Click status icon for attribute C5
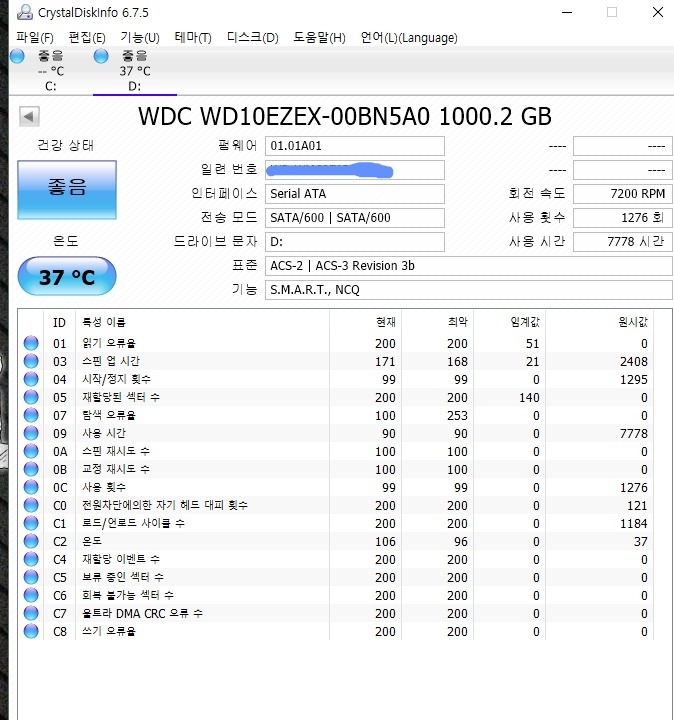 31,577
